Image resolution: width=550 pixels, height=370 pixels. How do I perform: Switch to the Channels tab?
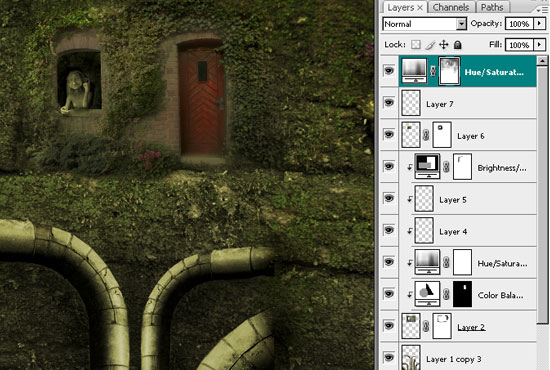click(x=450, y=7)
